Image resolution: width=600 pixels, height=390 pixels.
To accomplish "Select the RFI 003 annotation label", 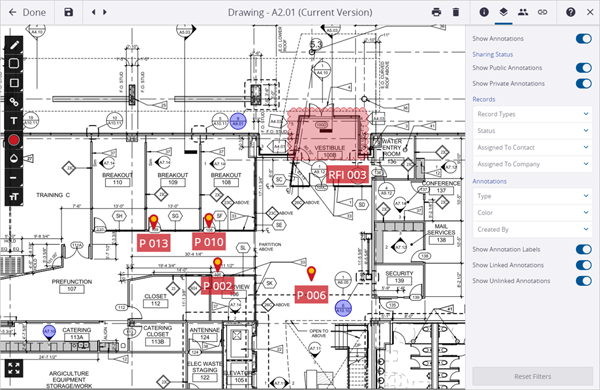I will tap(347, 175).
